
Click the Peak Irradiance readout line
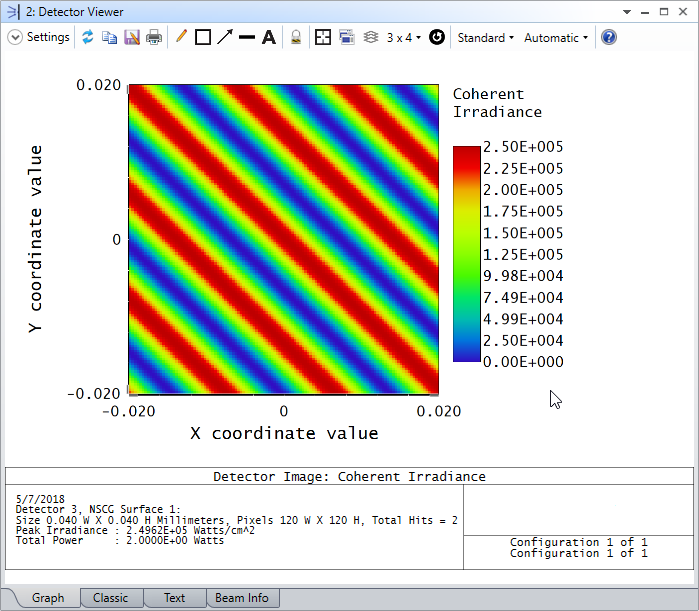coord(135,530)
